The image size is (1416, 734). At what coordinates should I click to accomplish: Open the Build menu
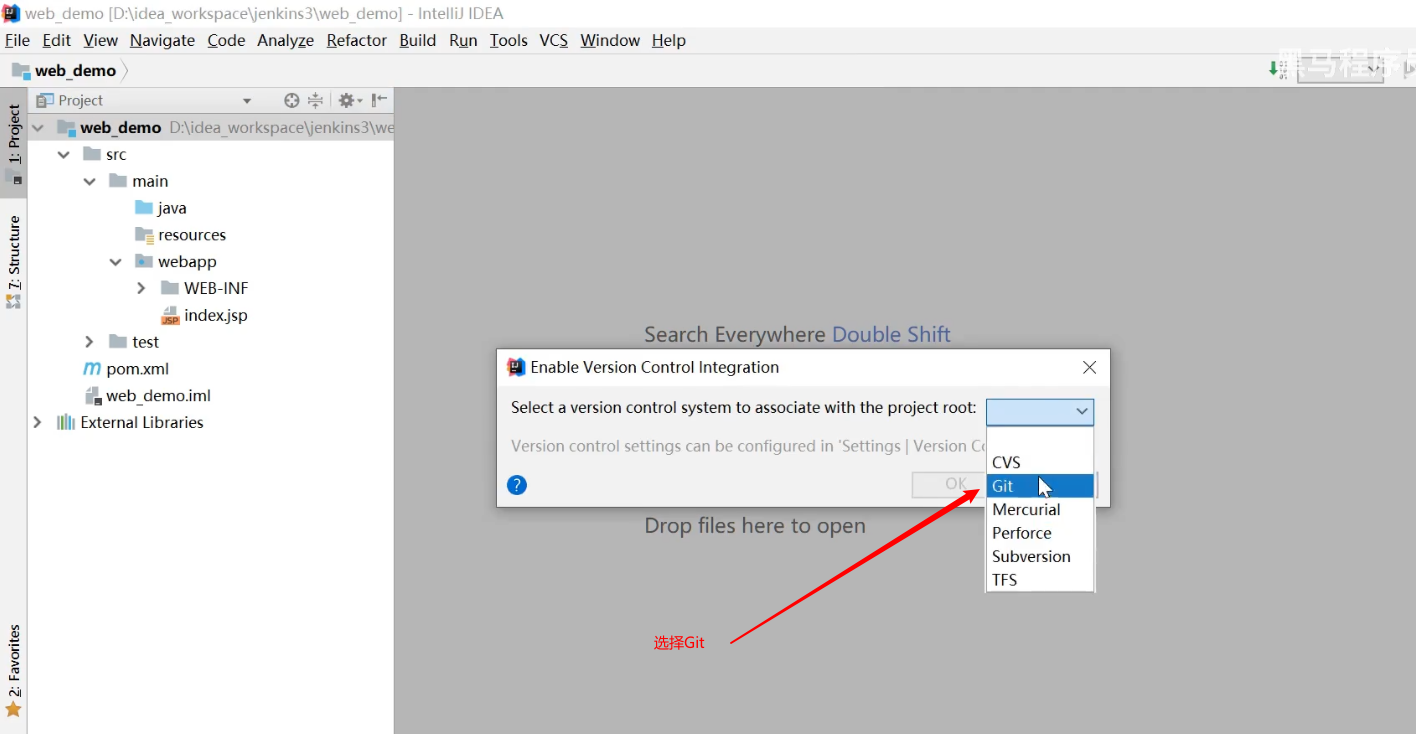[x=417, y=40]
